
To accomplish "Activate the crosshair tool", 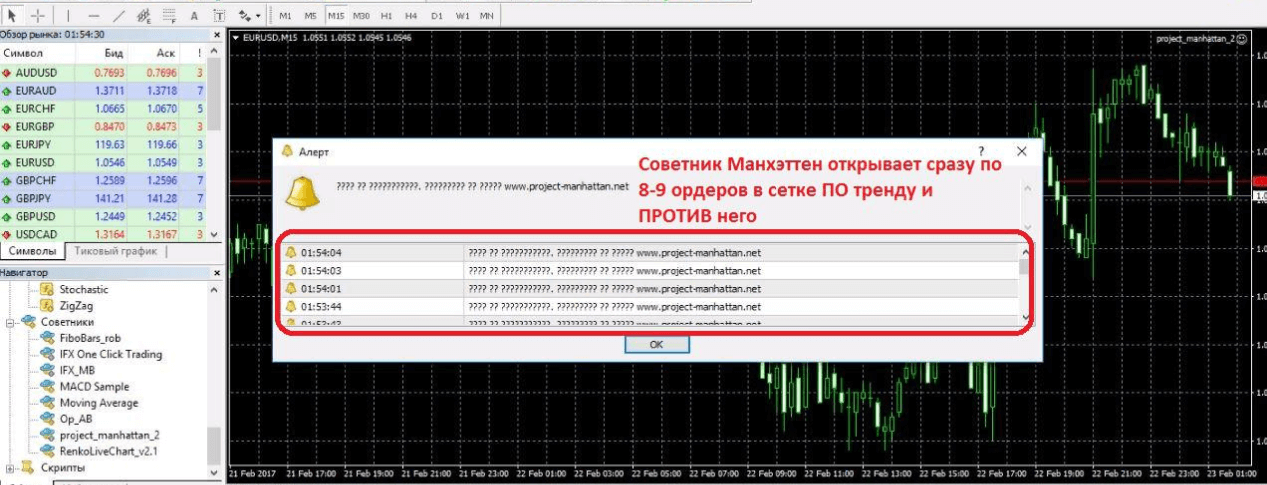I will click(x=37, y=15).
